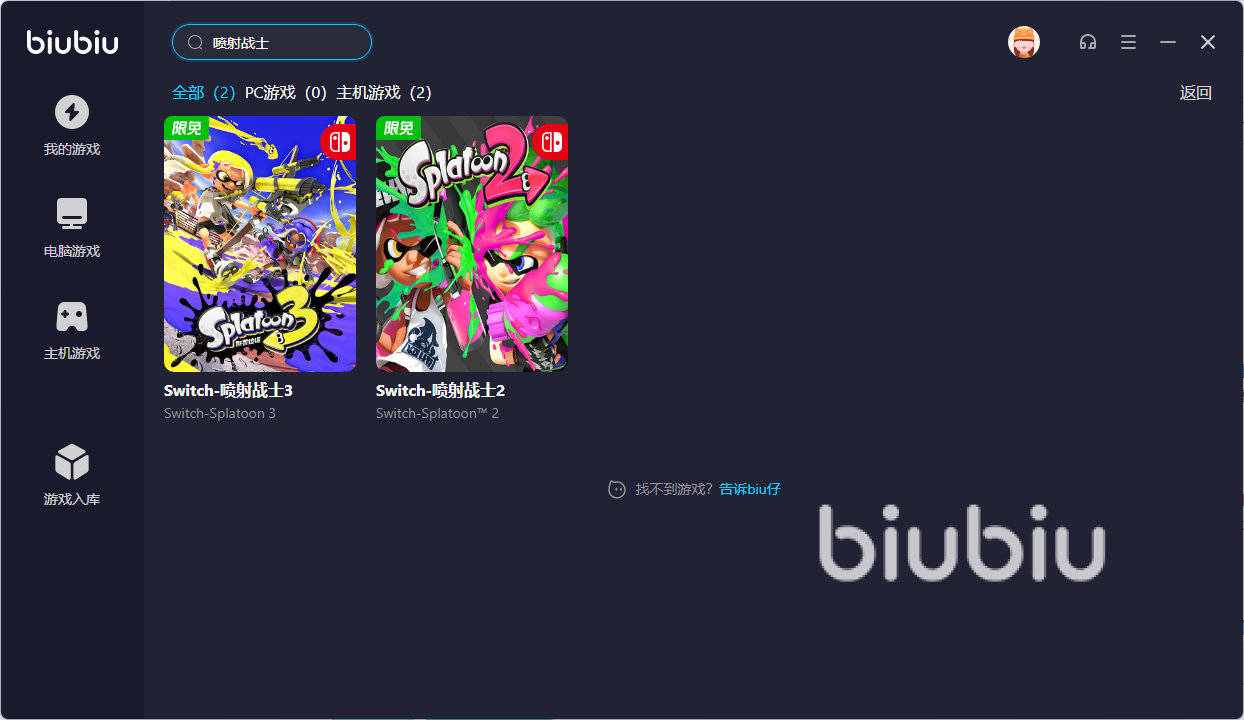This screenshot has height=720, width=1244.
Task: Click the 返回 back button
Action: point(1196,93)
